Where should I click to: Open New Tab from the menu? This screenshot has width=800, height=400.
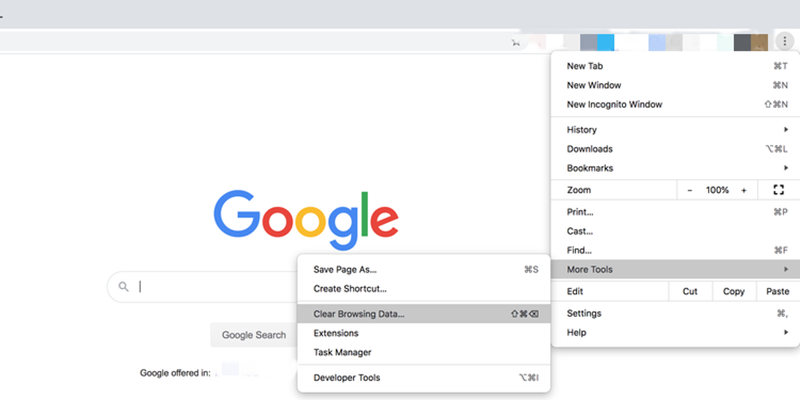[x=675, y=66]
